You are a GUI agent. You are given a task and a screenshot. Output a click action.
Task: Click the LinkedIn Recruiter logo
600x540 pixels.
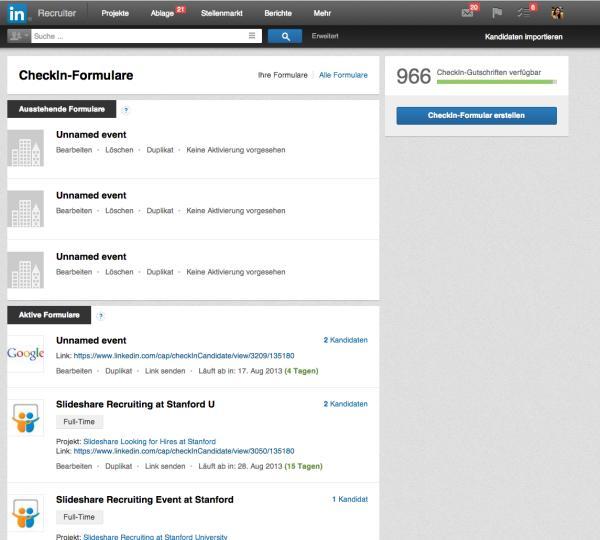(42, 13)
